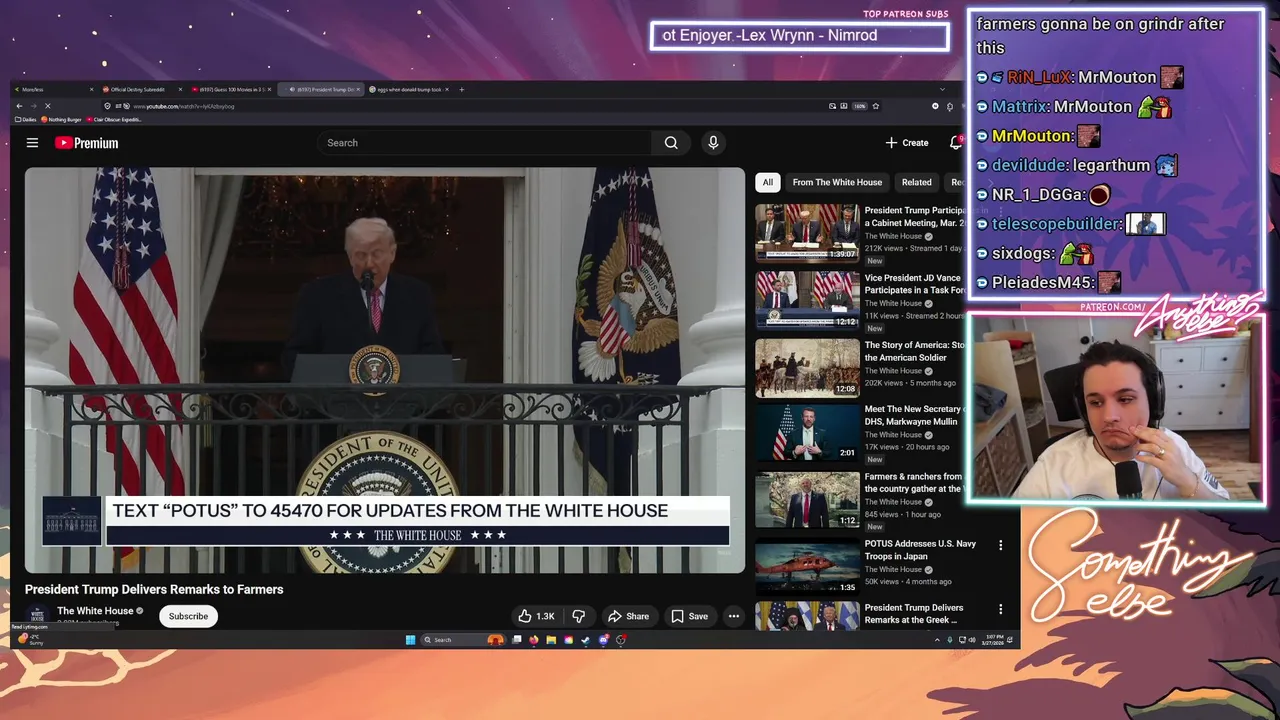The image size is (1280, 720).
Task: Go to the YouTube Premium home logo
Action: [86, 143]
